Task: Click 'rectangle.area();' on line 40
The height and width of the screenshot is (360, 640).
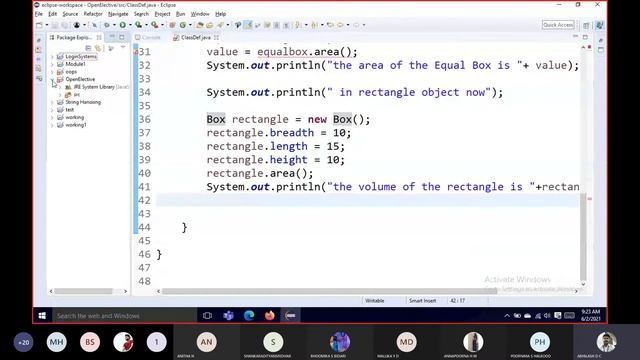Action: [260, 173]
